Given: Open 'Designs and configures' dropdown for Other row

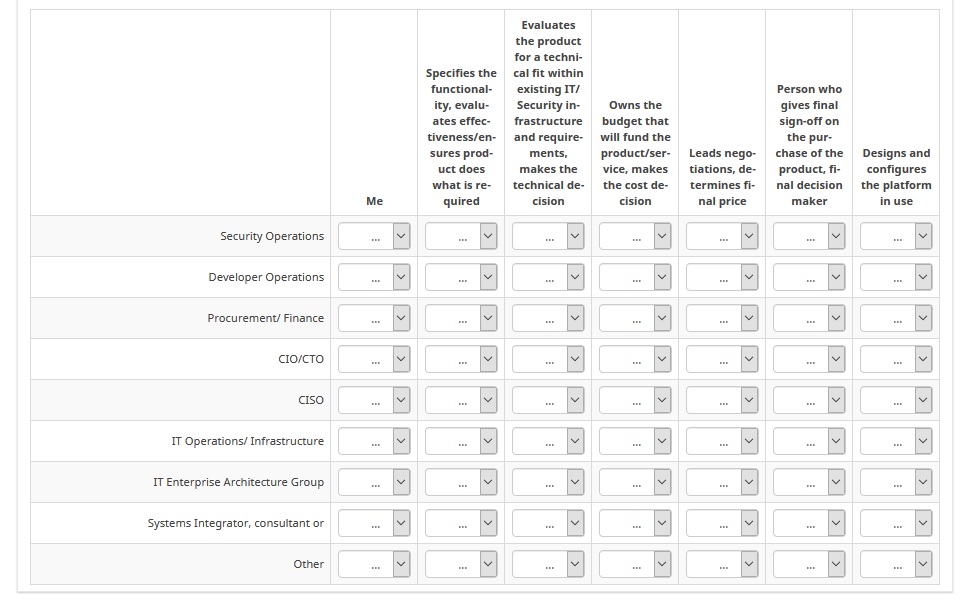Looking at the screenshot, I should (x=896, y=564).
